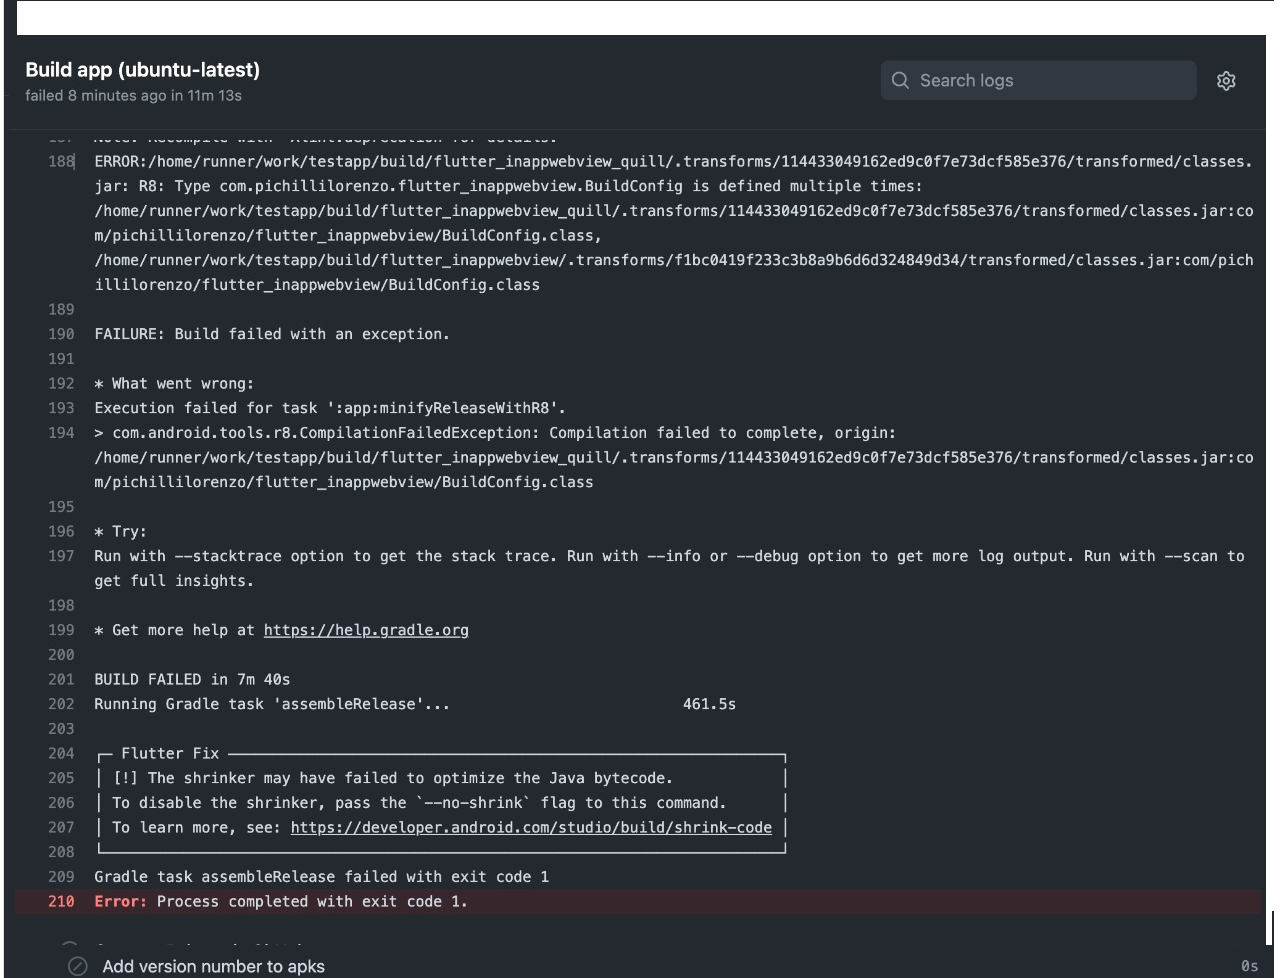Click the '* Try:' line
This screenshot has width=1280, height=978.
[x=120, y=531]
